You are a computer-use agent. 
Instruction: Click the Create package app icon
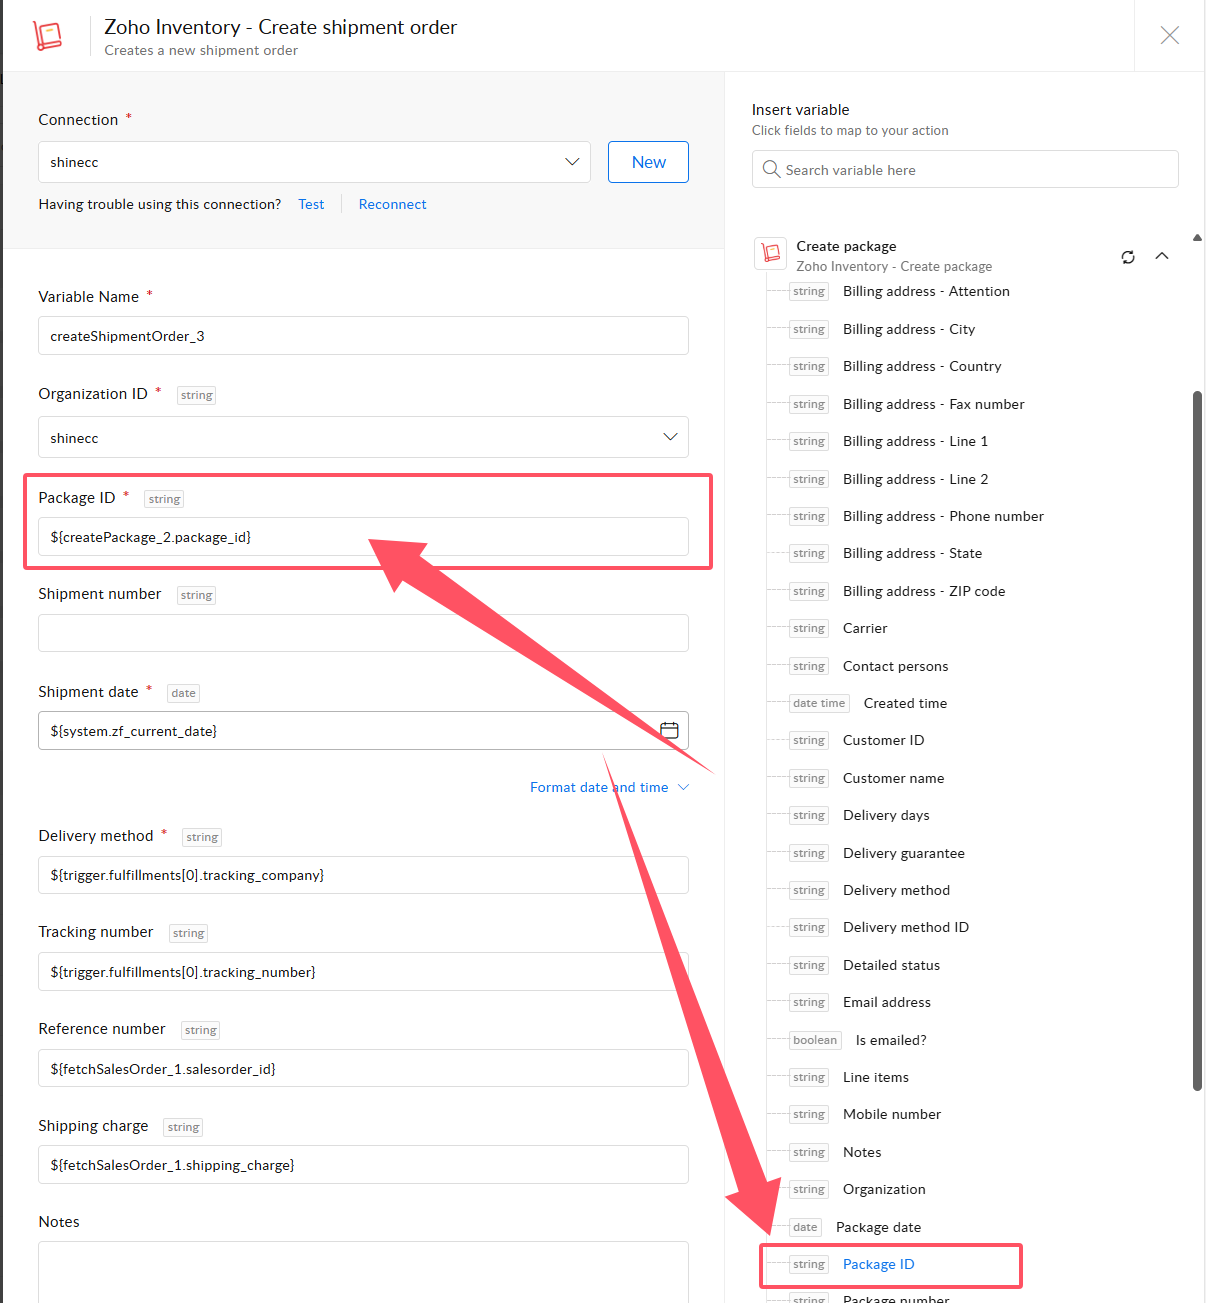coord(771,253)
